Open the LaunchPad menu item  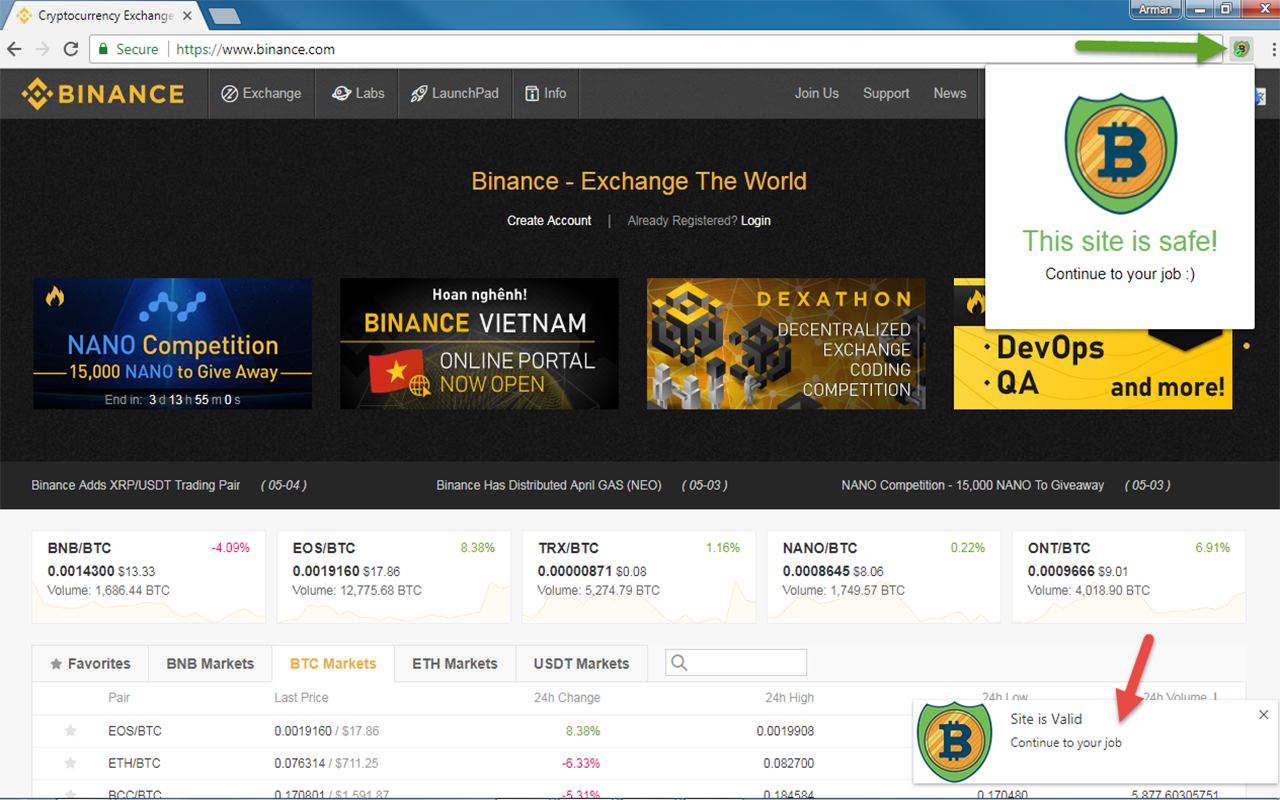pyautogui.click(x=455, y=93)
